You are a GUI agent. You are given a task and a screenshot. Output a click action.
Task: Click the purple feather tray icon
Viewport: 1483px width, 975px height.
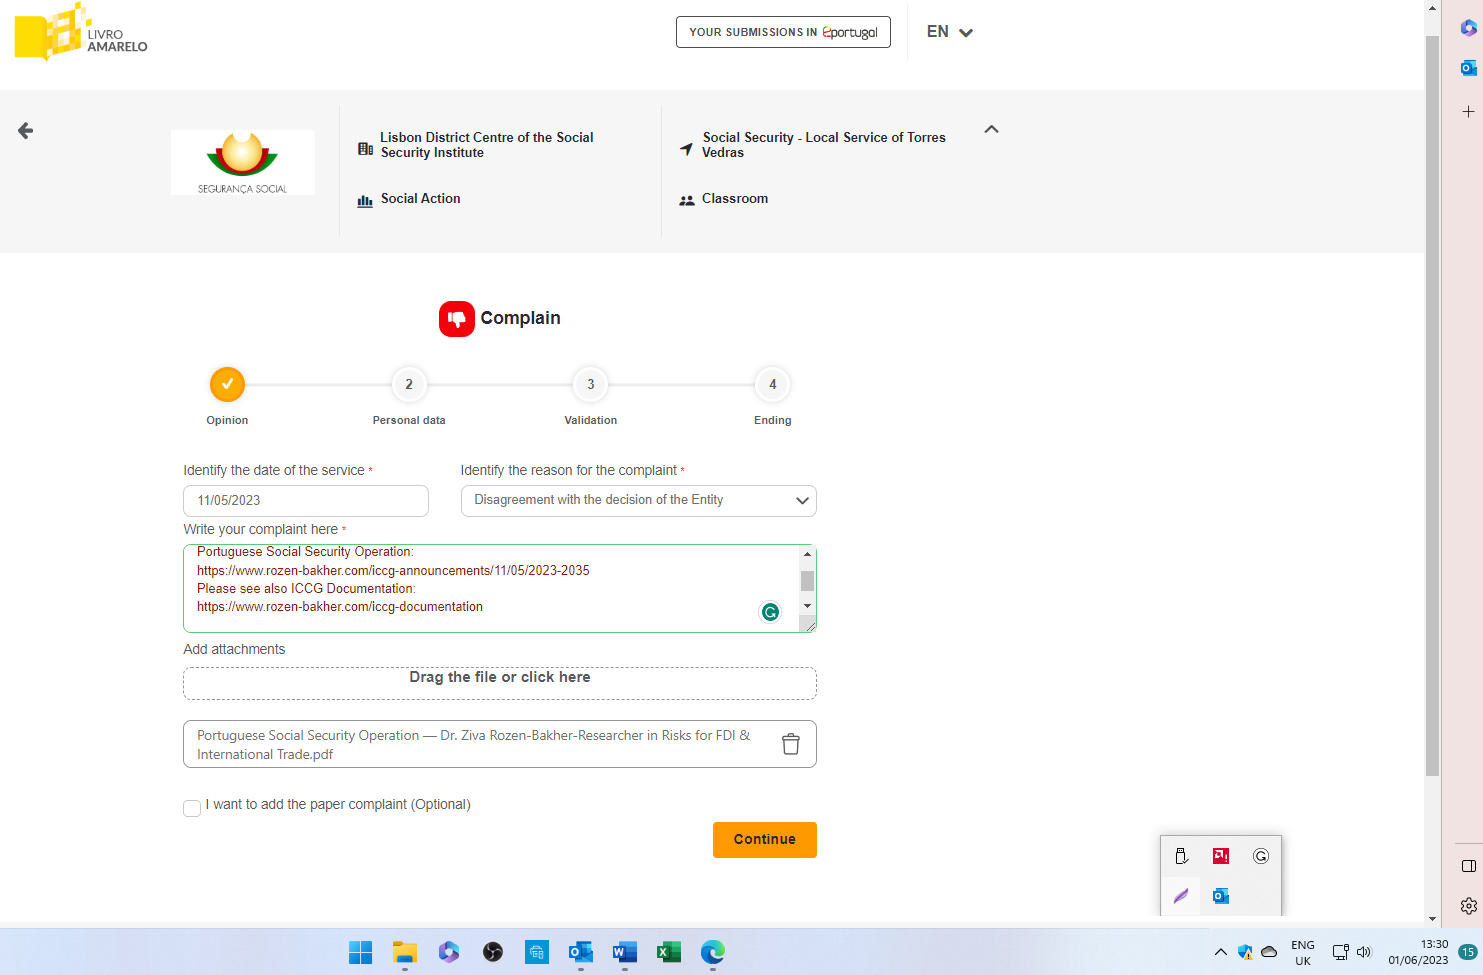coord(1181,896)
